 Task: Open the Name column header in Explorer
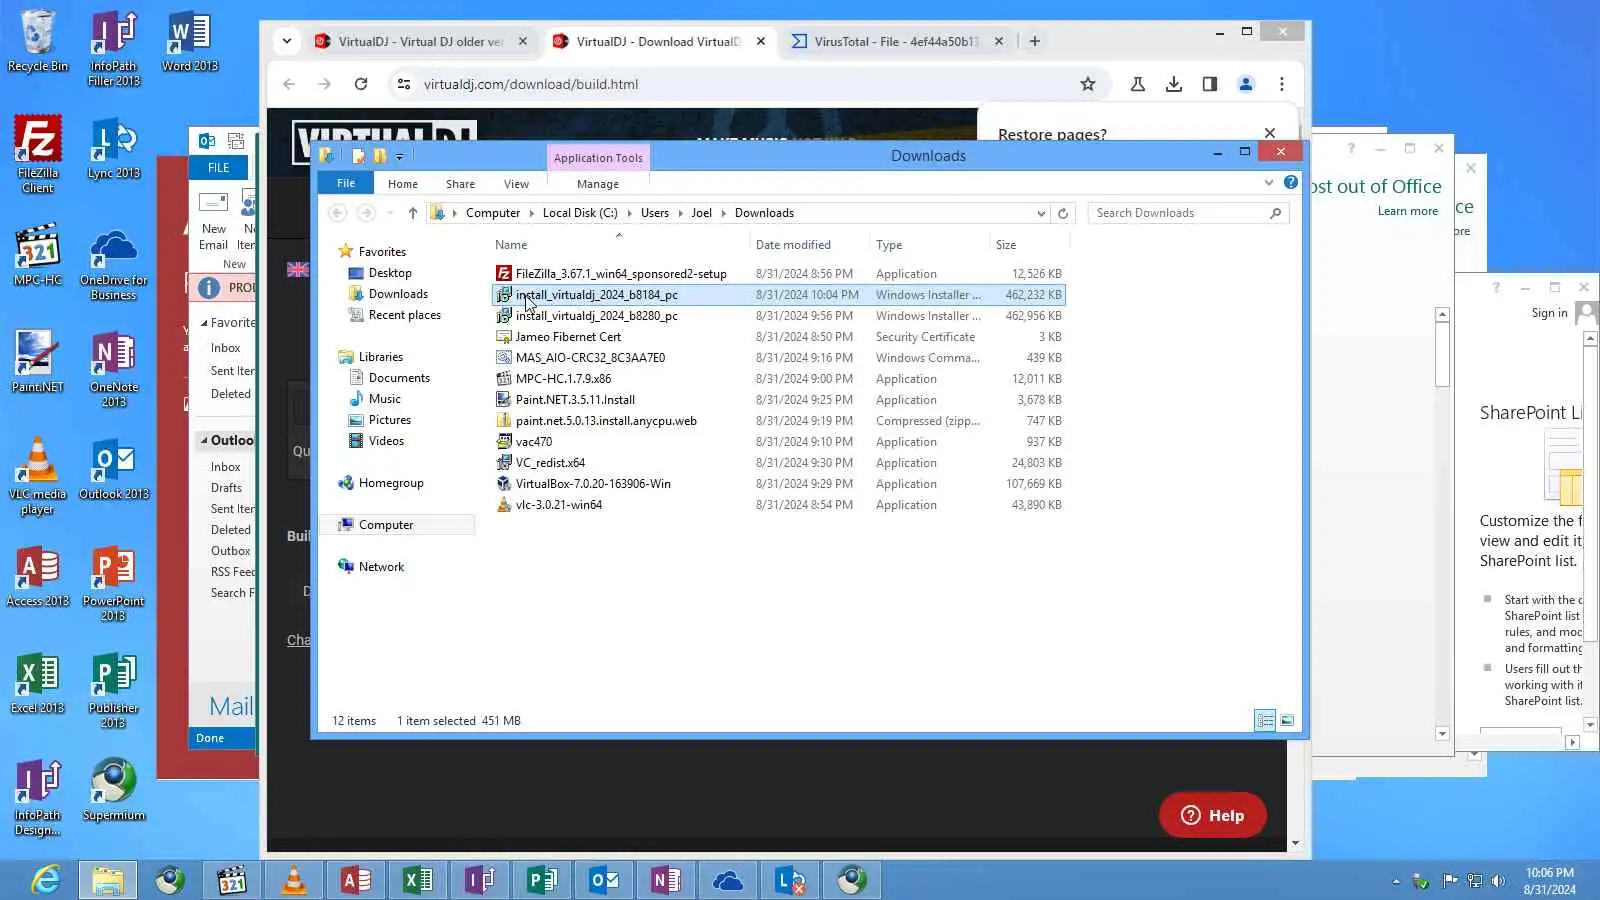(618, 245)
